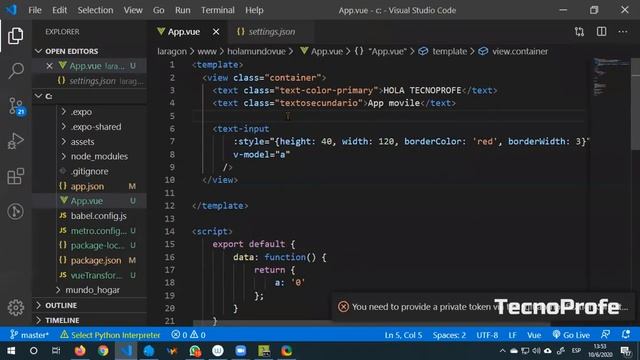This screenshot has width=640, height=360.
Task: Close the App.vue editor tab
Action: (216, 32)
